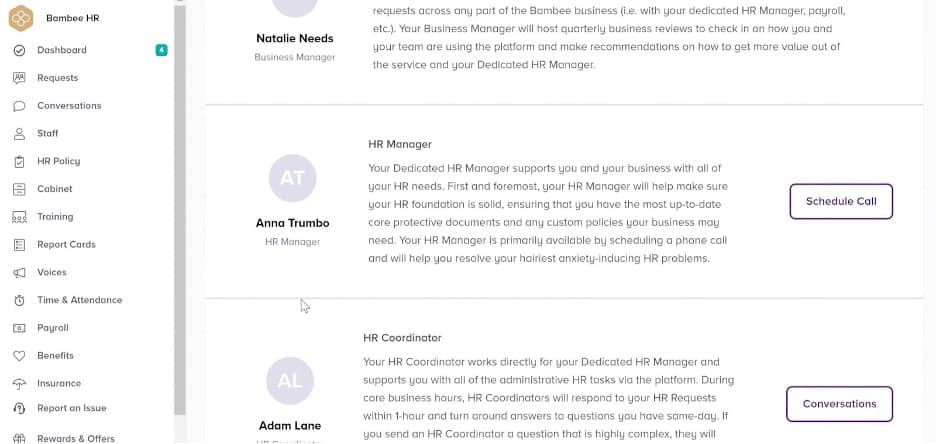Click the Staff person icon

(x=19, y=133)
